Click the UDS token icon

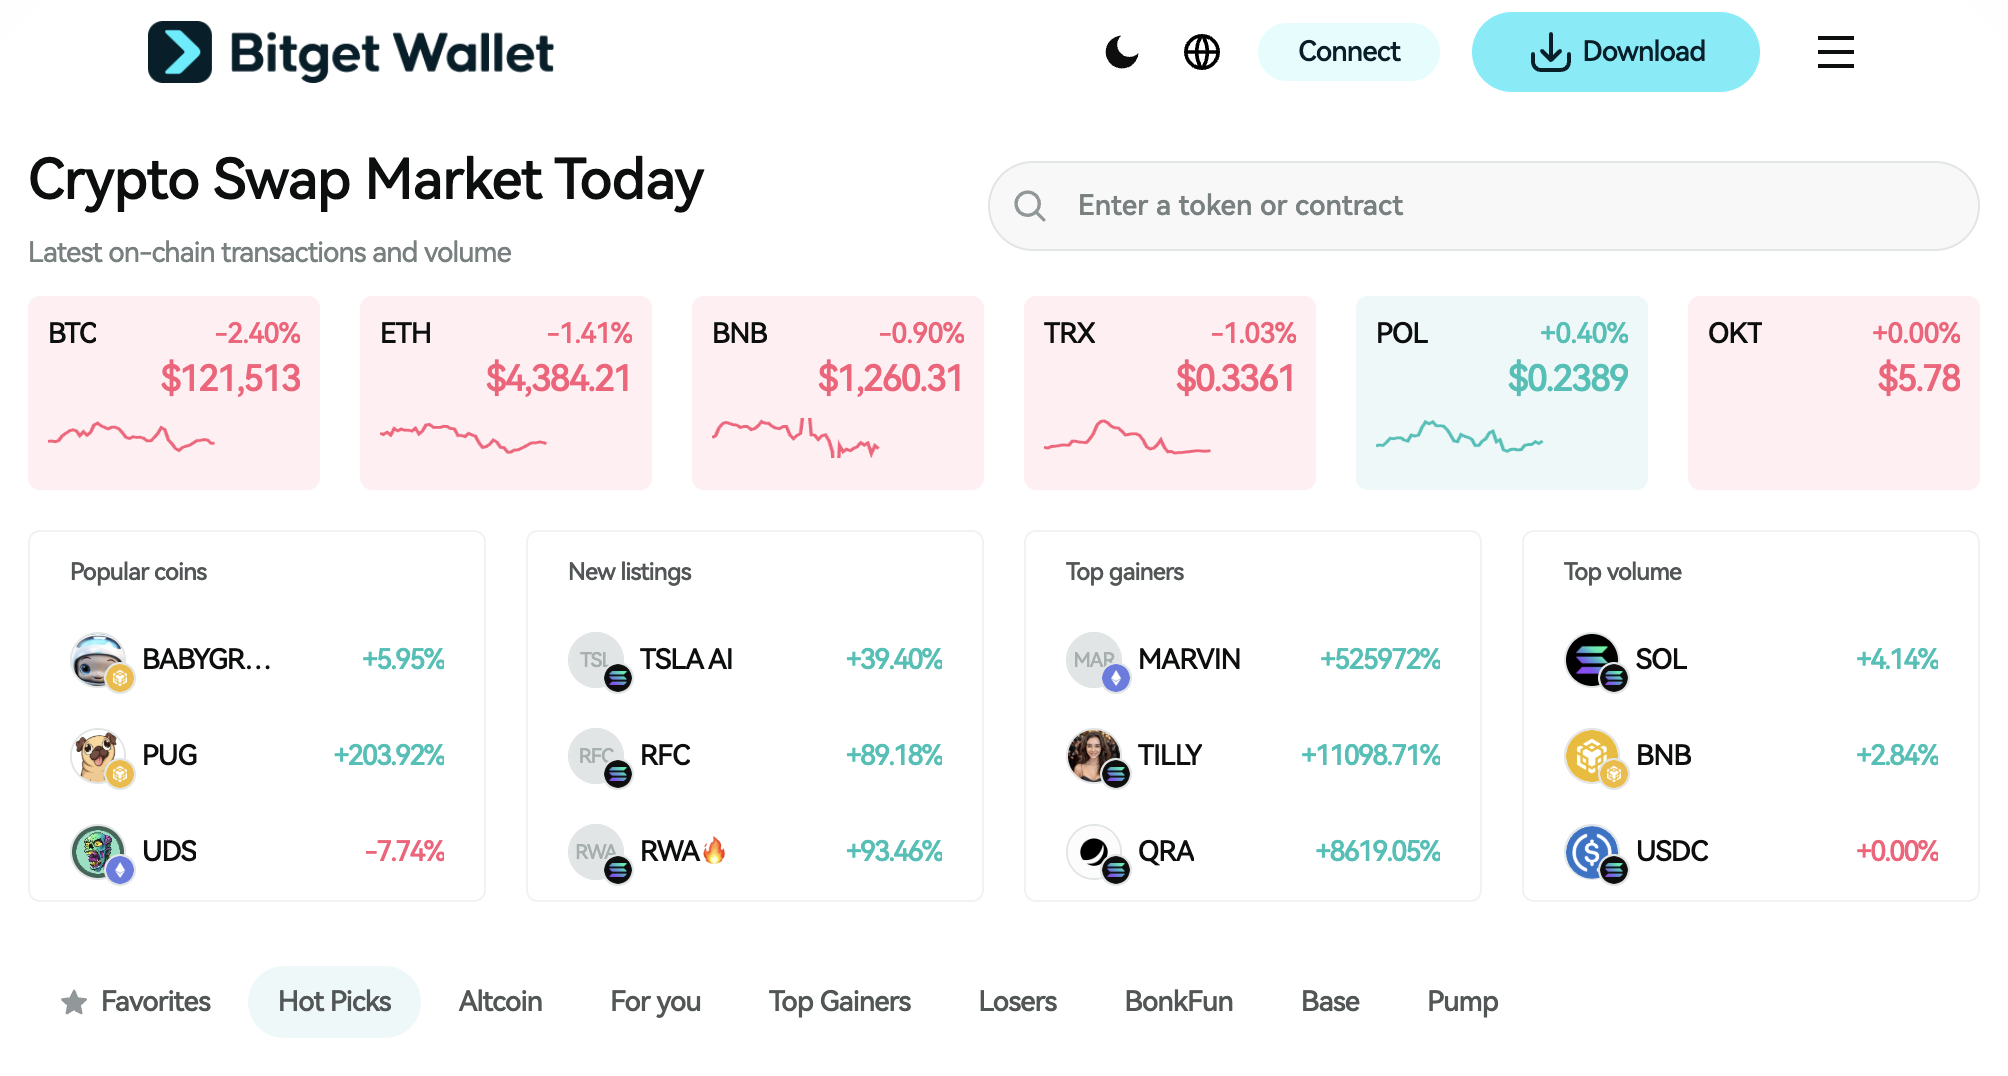click(x=98, y=851)
